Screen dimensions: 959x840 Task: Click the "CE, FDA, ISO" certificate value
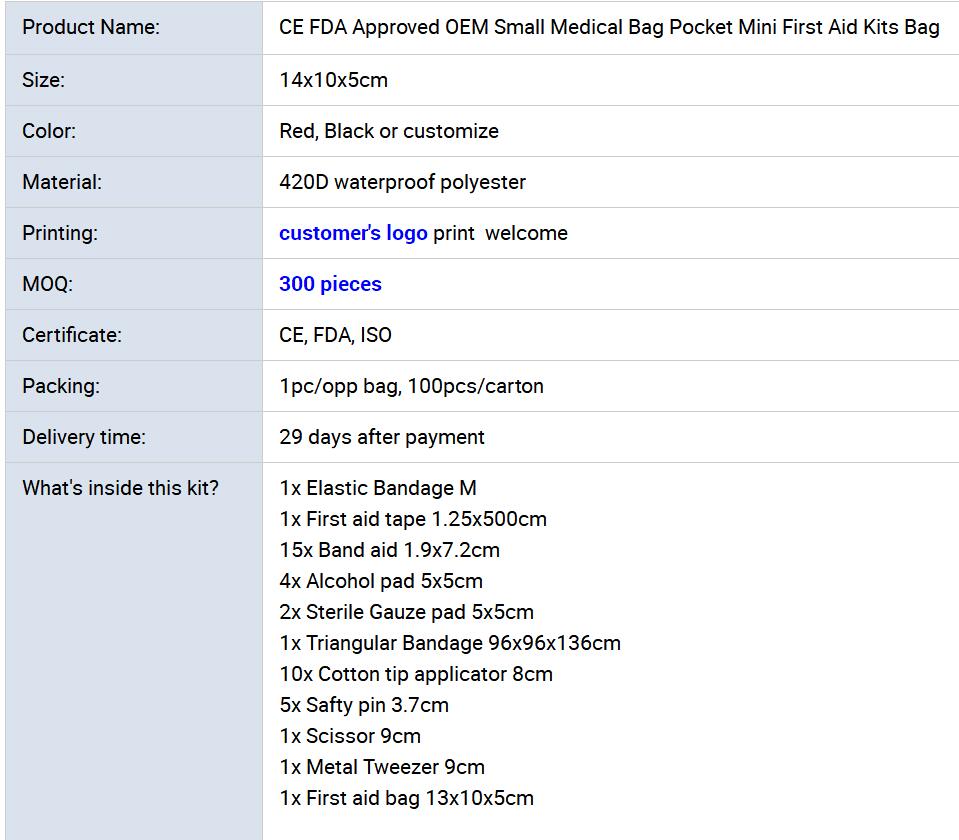pyautogui.click(x=335, y=335)
